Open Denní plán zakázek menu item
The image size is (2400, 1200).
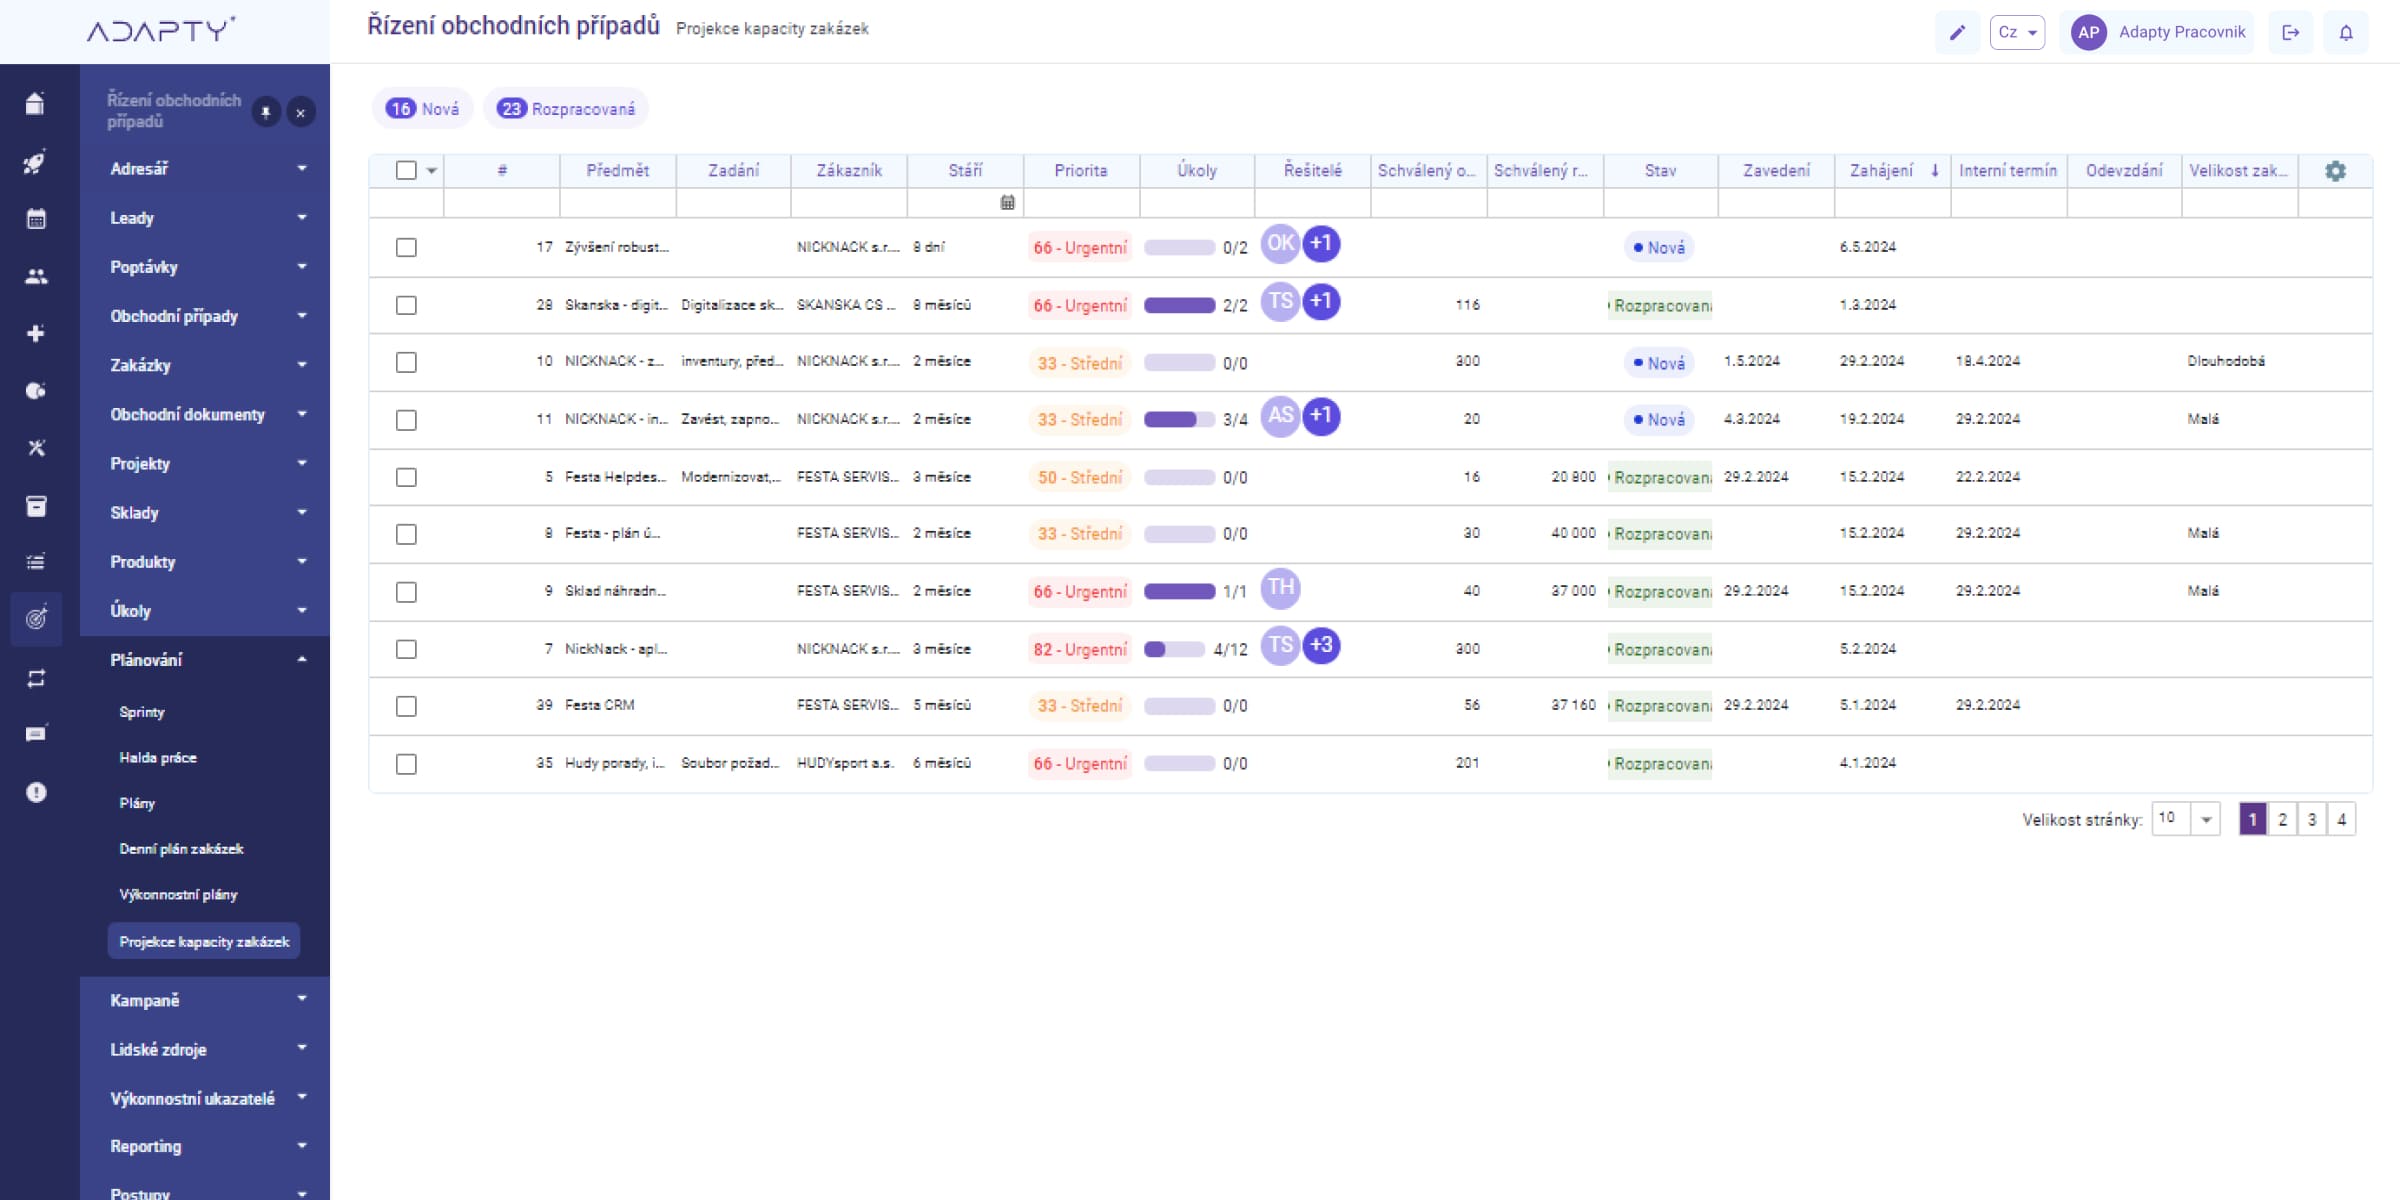(182, 849)
